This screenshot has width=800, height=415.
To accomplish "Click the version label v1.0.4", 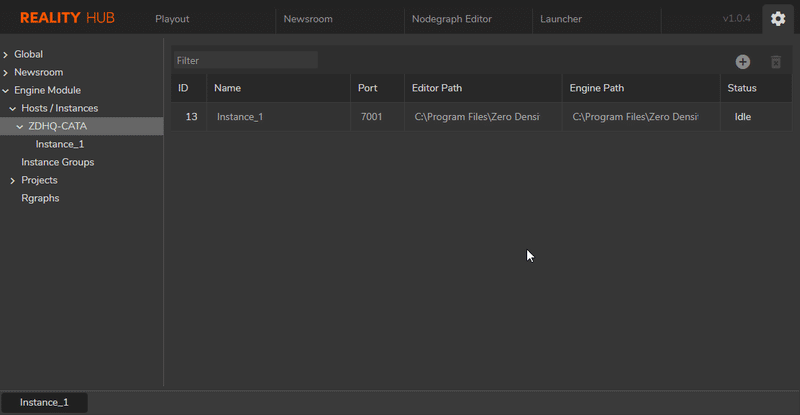I will 736,18.
